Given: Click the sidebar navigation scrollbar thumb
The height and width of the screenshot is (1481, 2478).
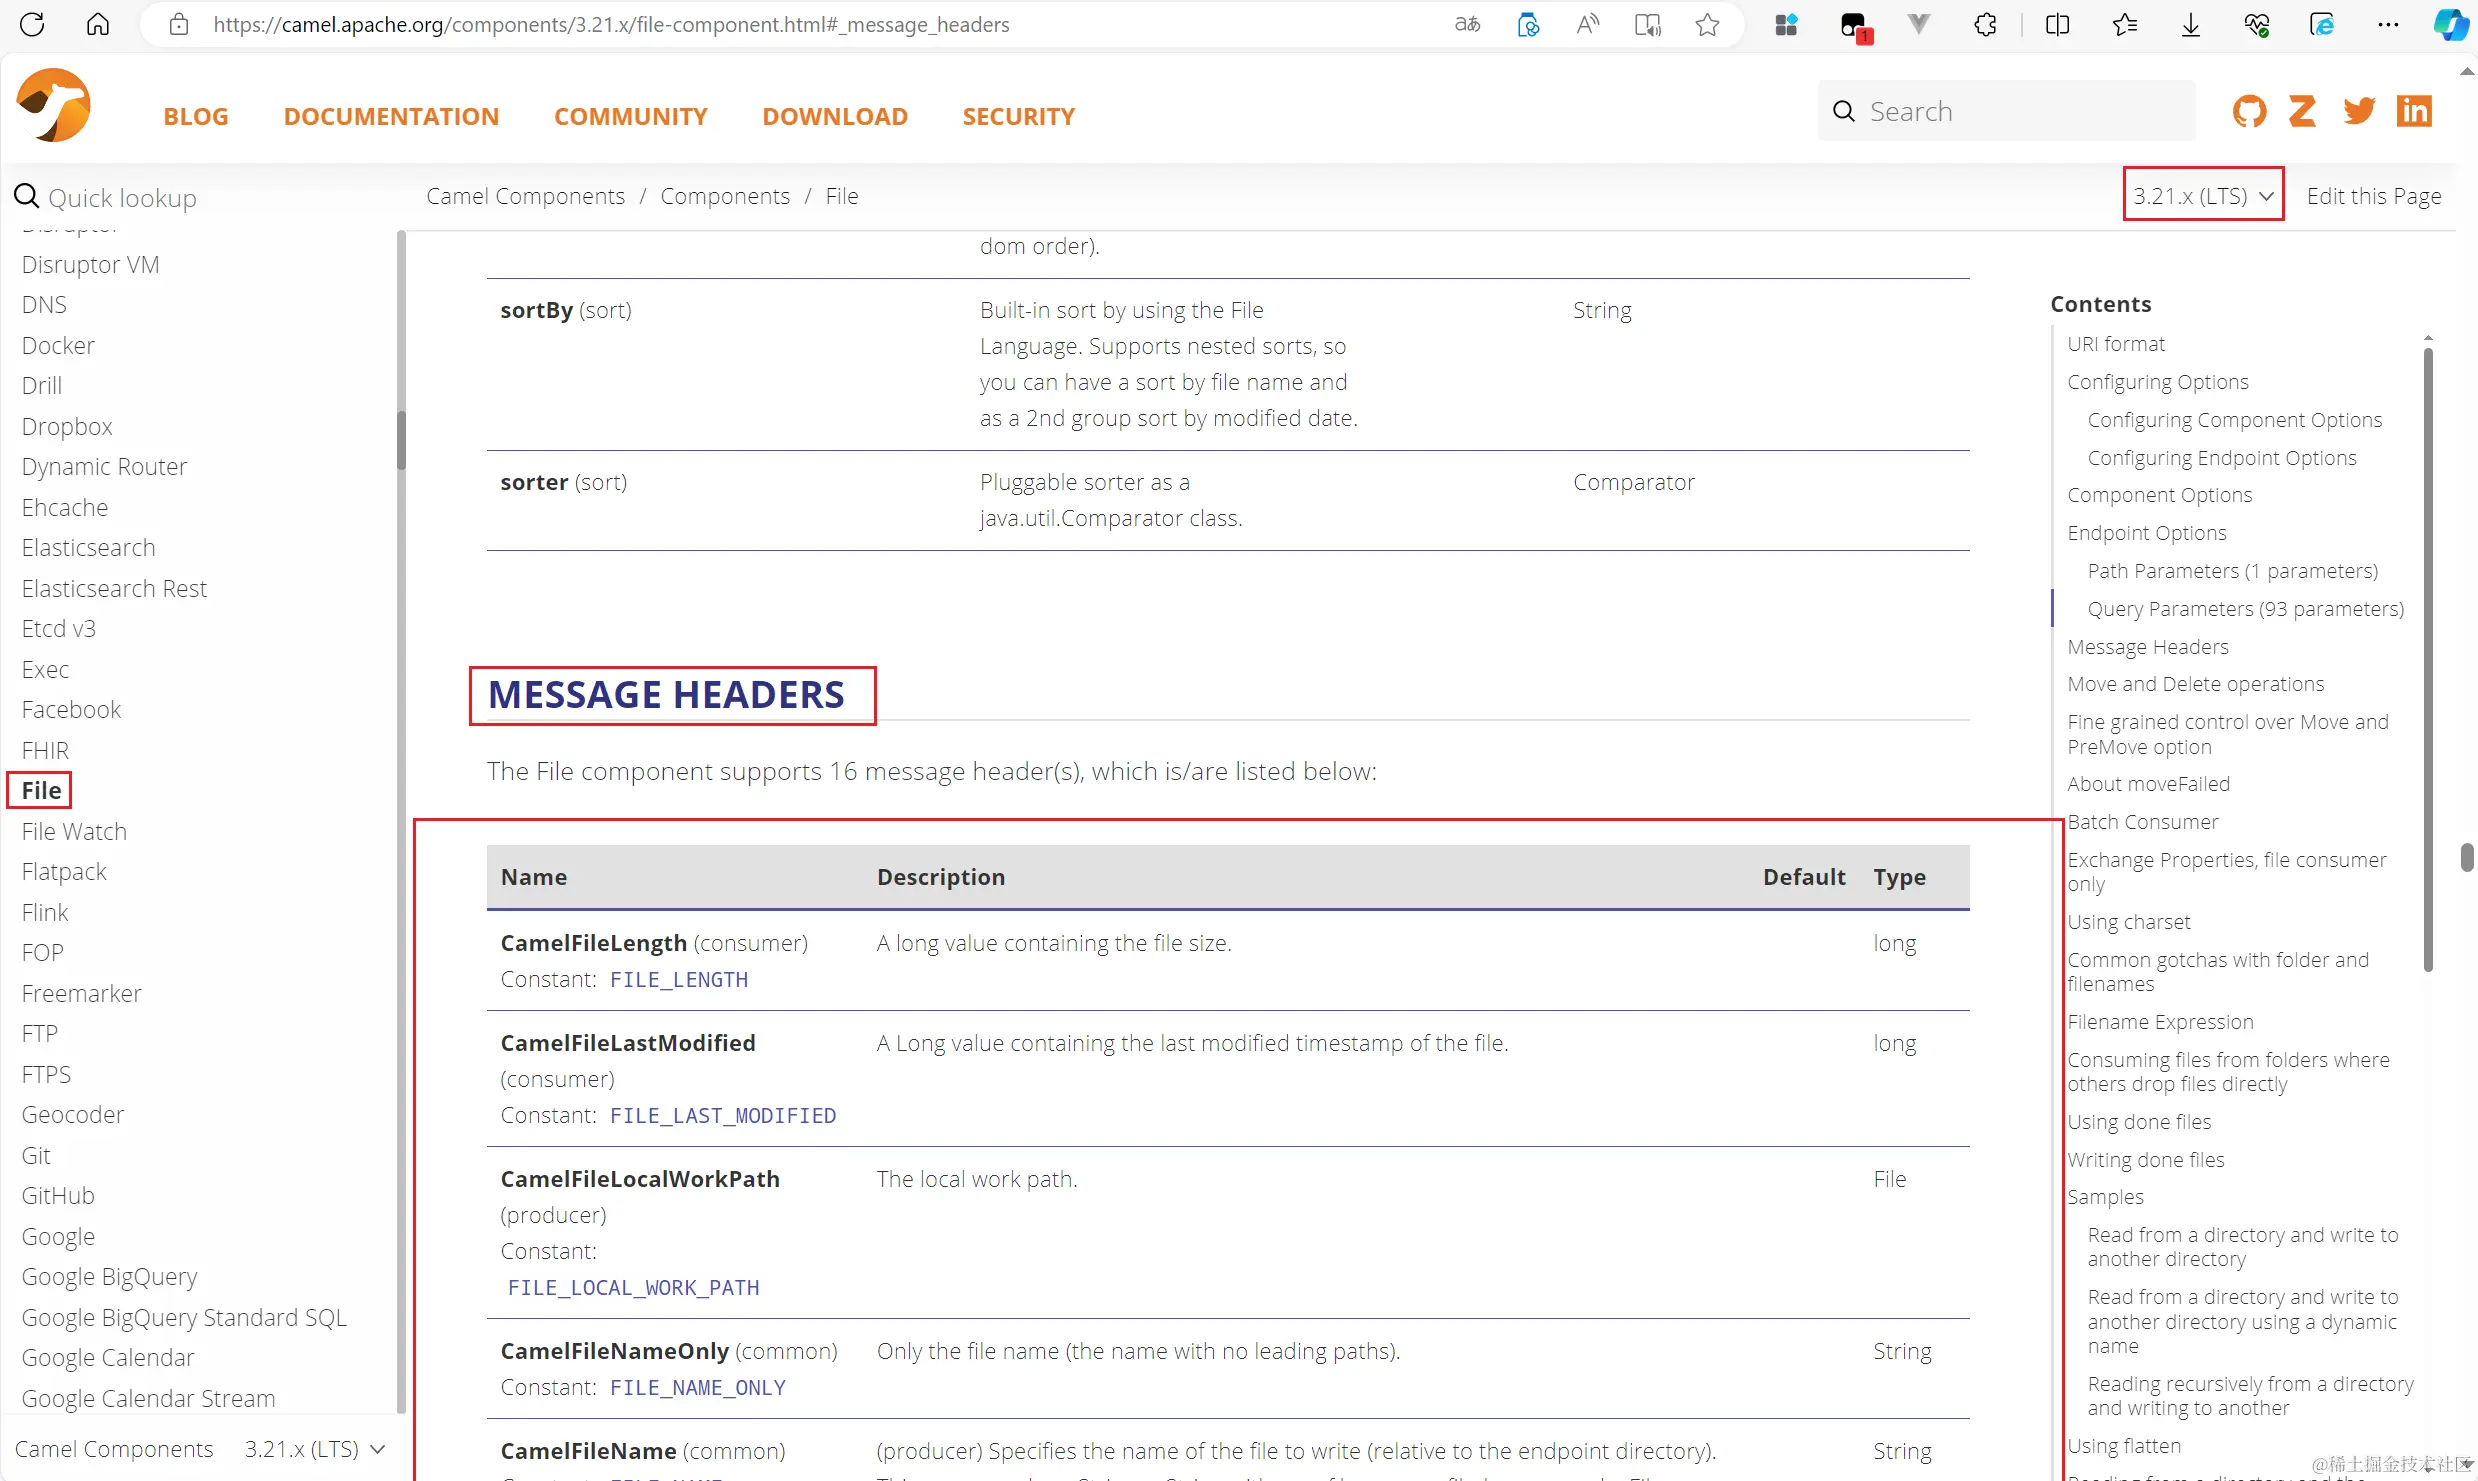Looking at the screenshot, I should click(x=401, y=440).
